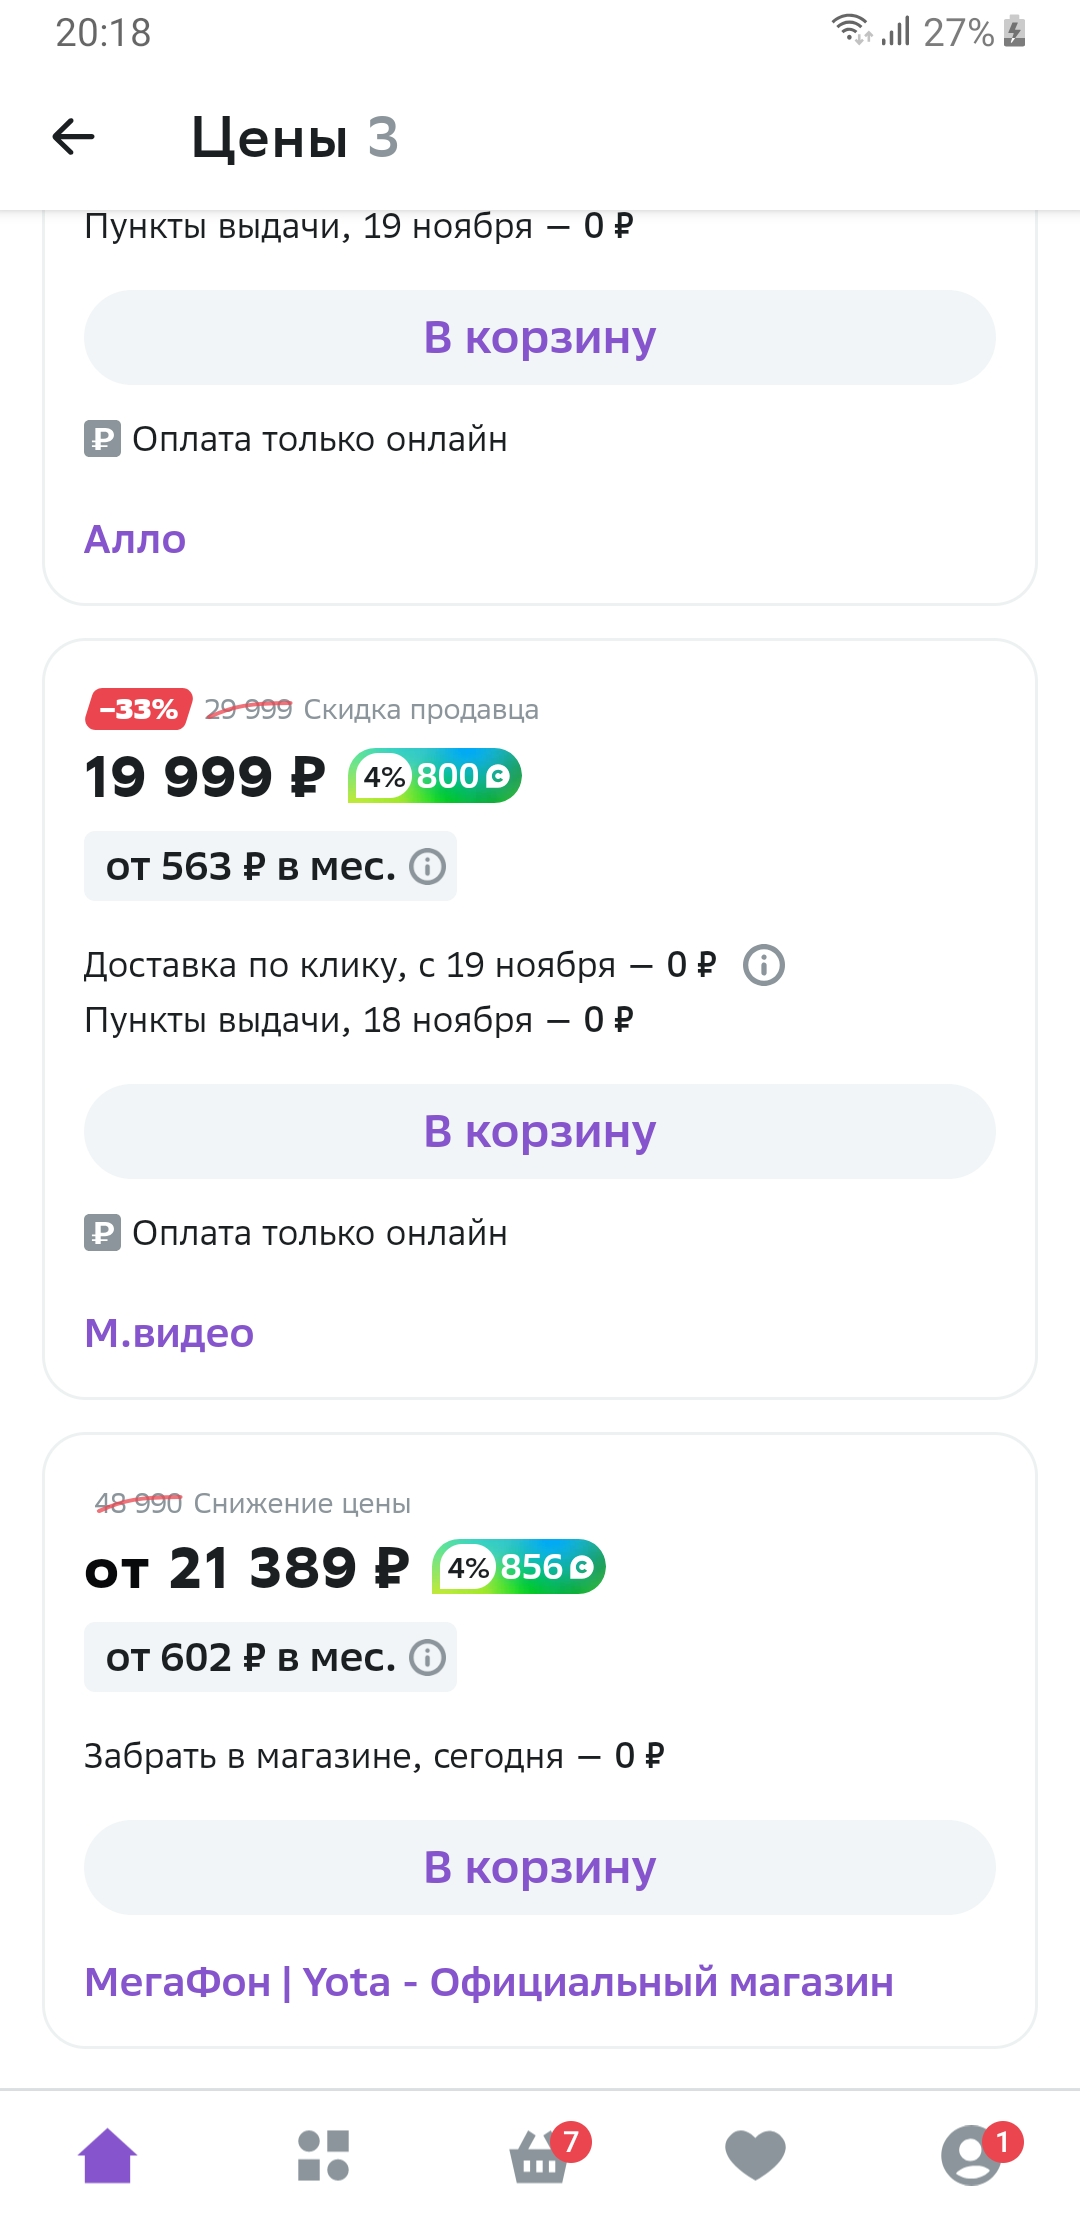Add the МегаФон offer to cart
The width and height of the screenshot is (1080, 2220).
coord(540,1868)
